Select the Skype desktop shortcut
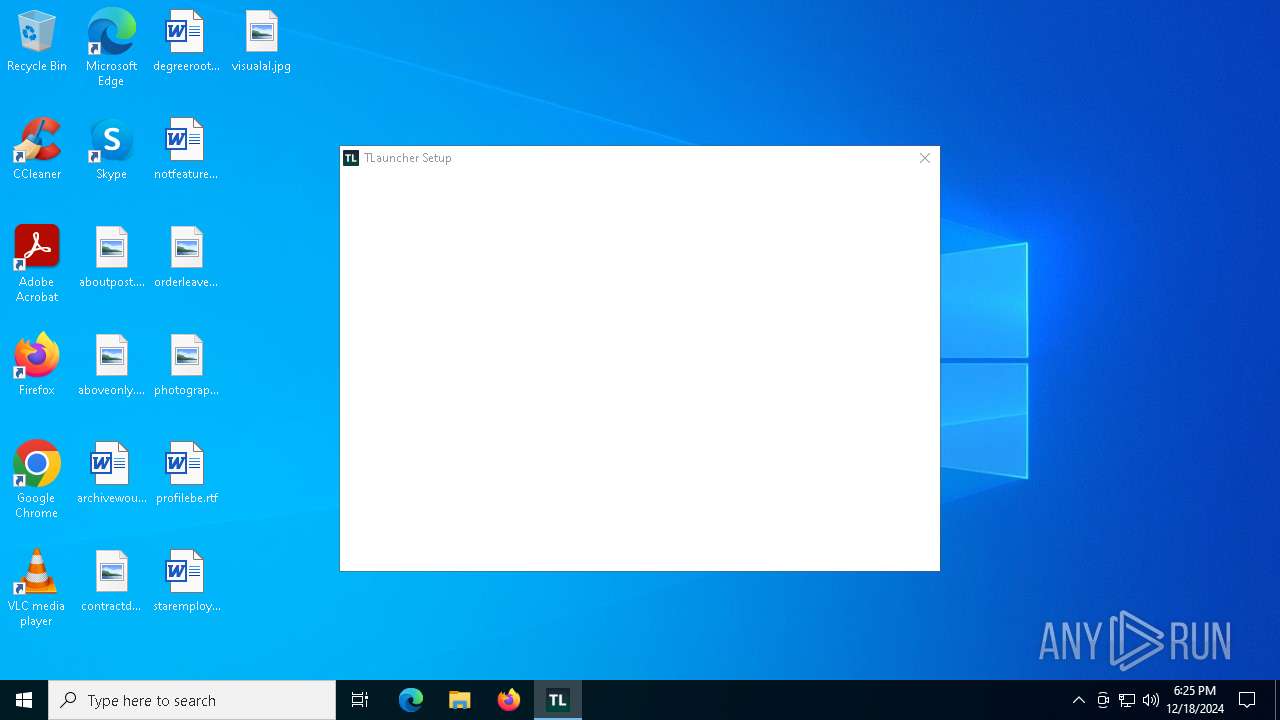 coord(111,150)
